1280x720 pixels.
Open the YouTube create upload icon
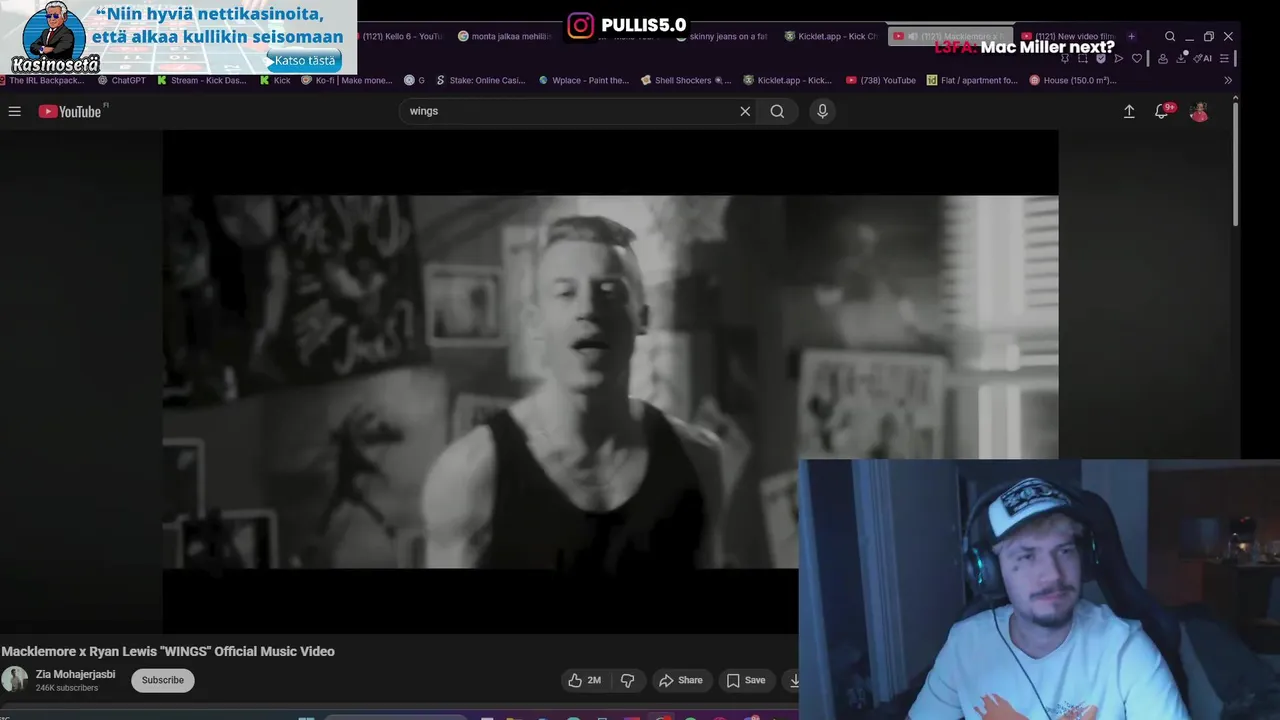1129,112
